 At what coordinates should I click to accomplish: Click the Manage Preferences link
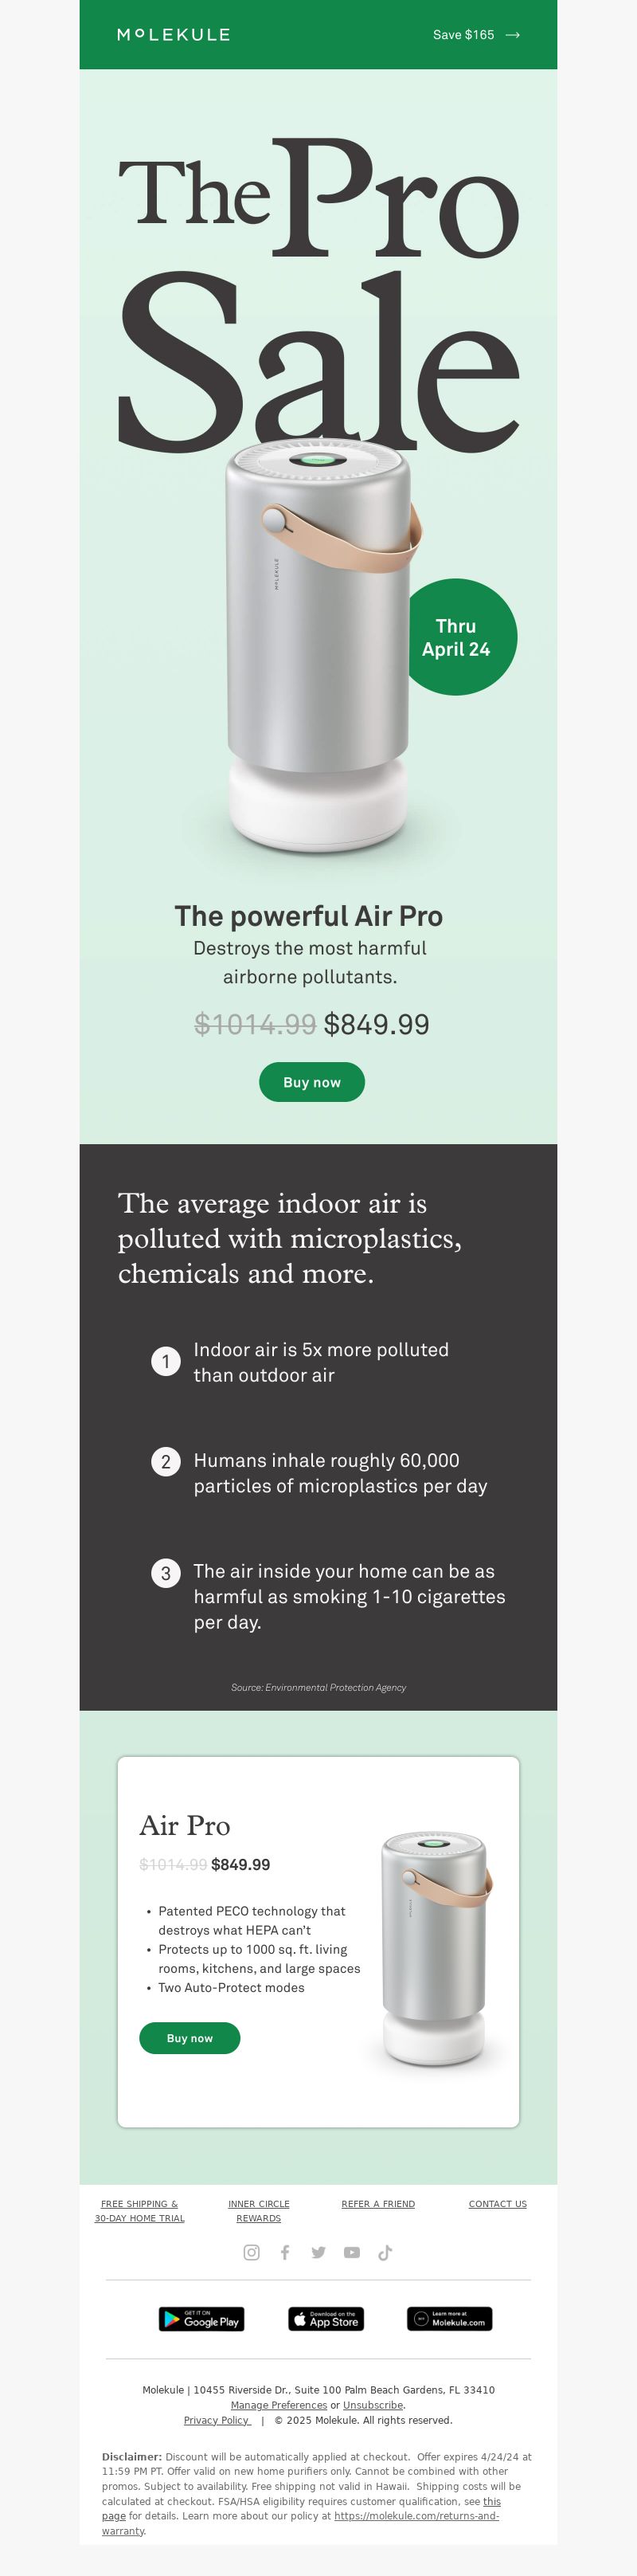[x=279, y=2405]
